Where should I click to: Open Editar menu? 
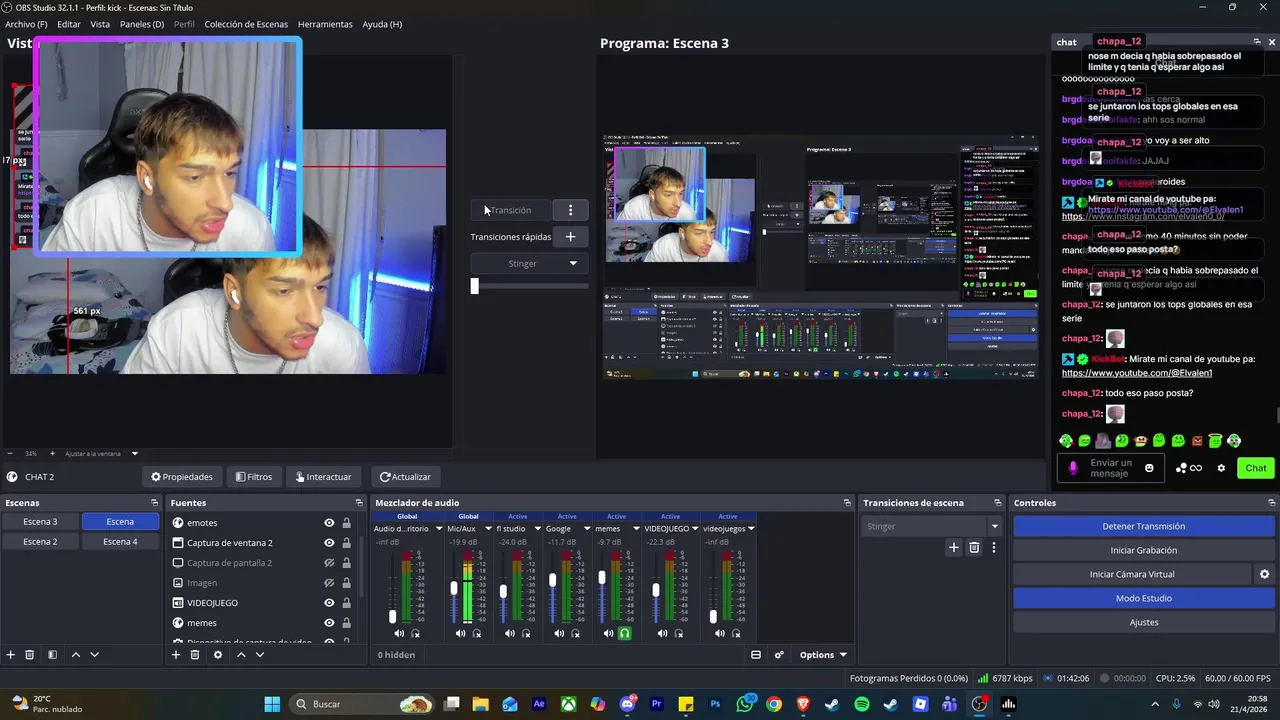point(69,24)
